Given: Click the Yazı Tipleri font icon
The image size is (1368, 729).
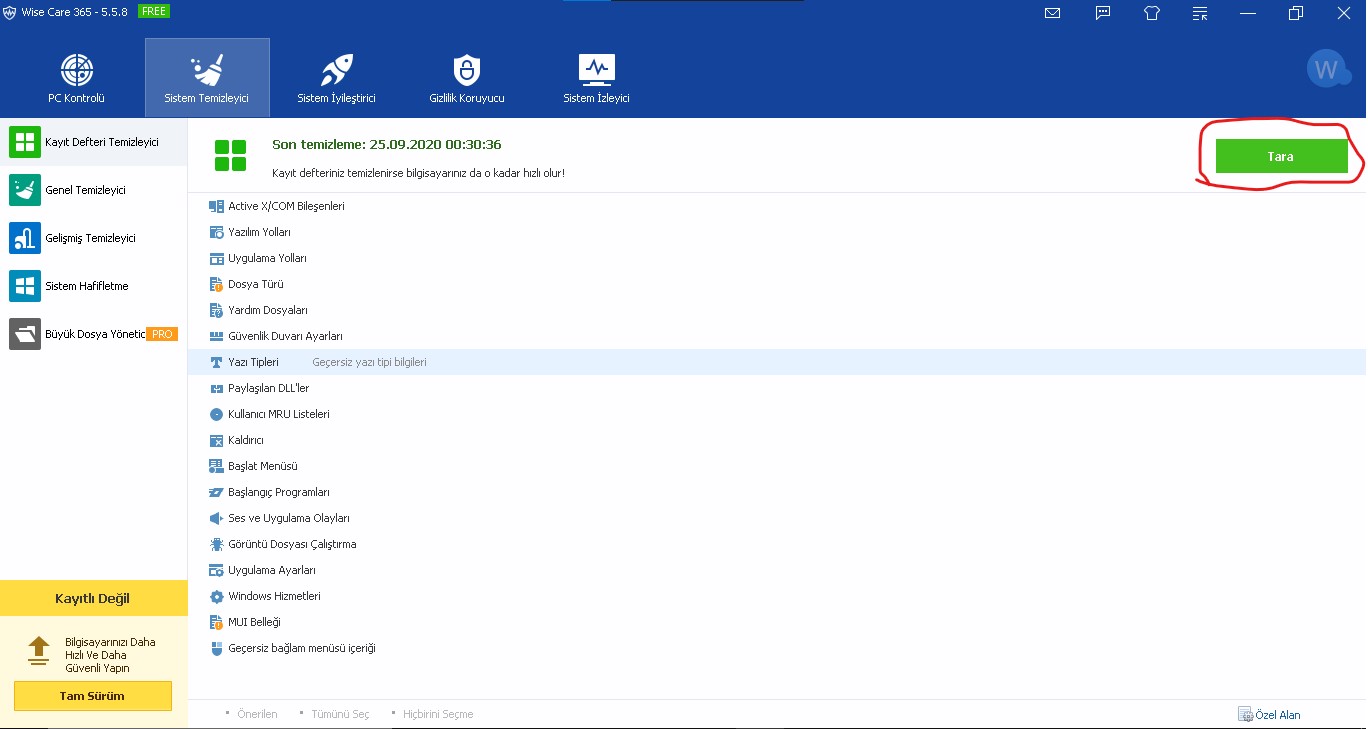Looking at the screenshot, I should point(216,362).
